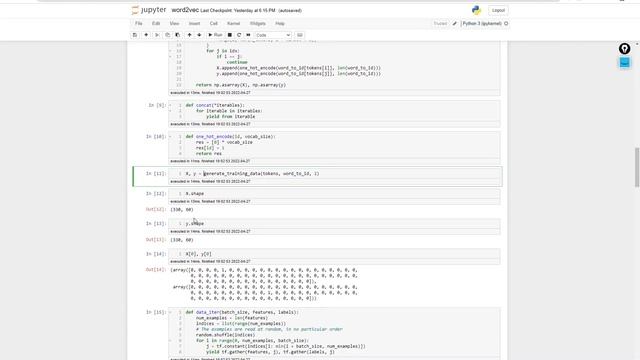Click the black lightbulb hint icon
The width and height of the screenshot is (640, 360).
click(x=624, y=49)
